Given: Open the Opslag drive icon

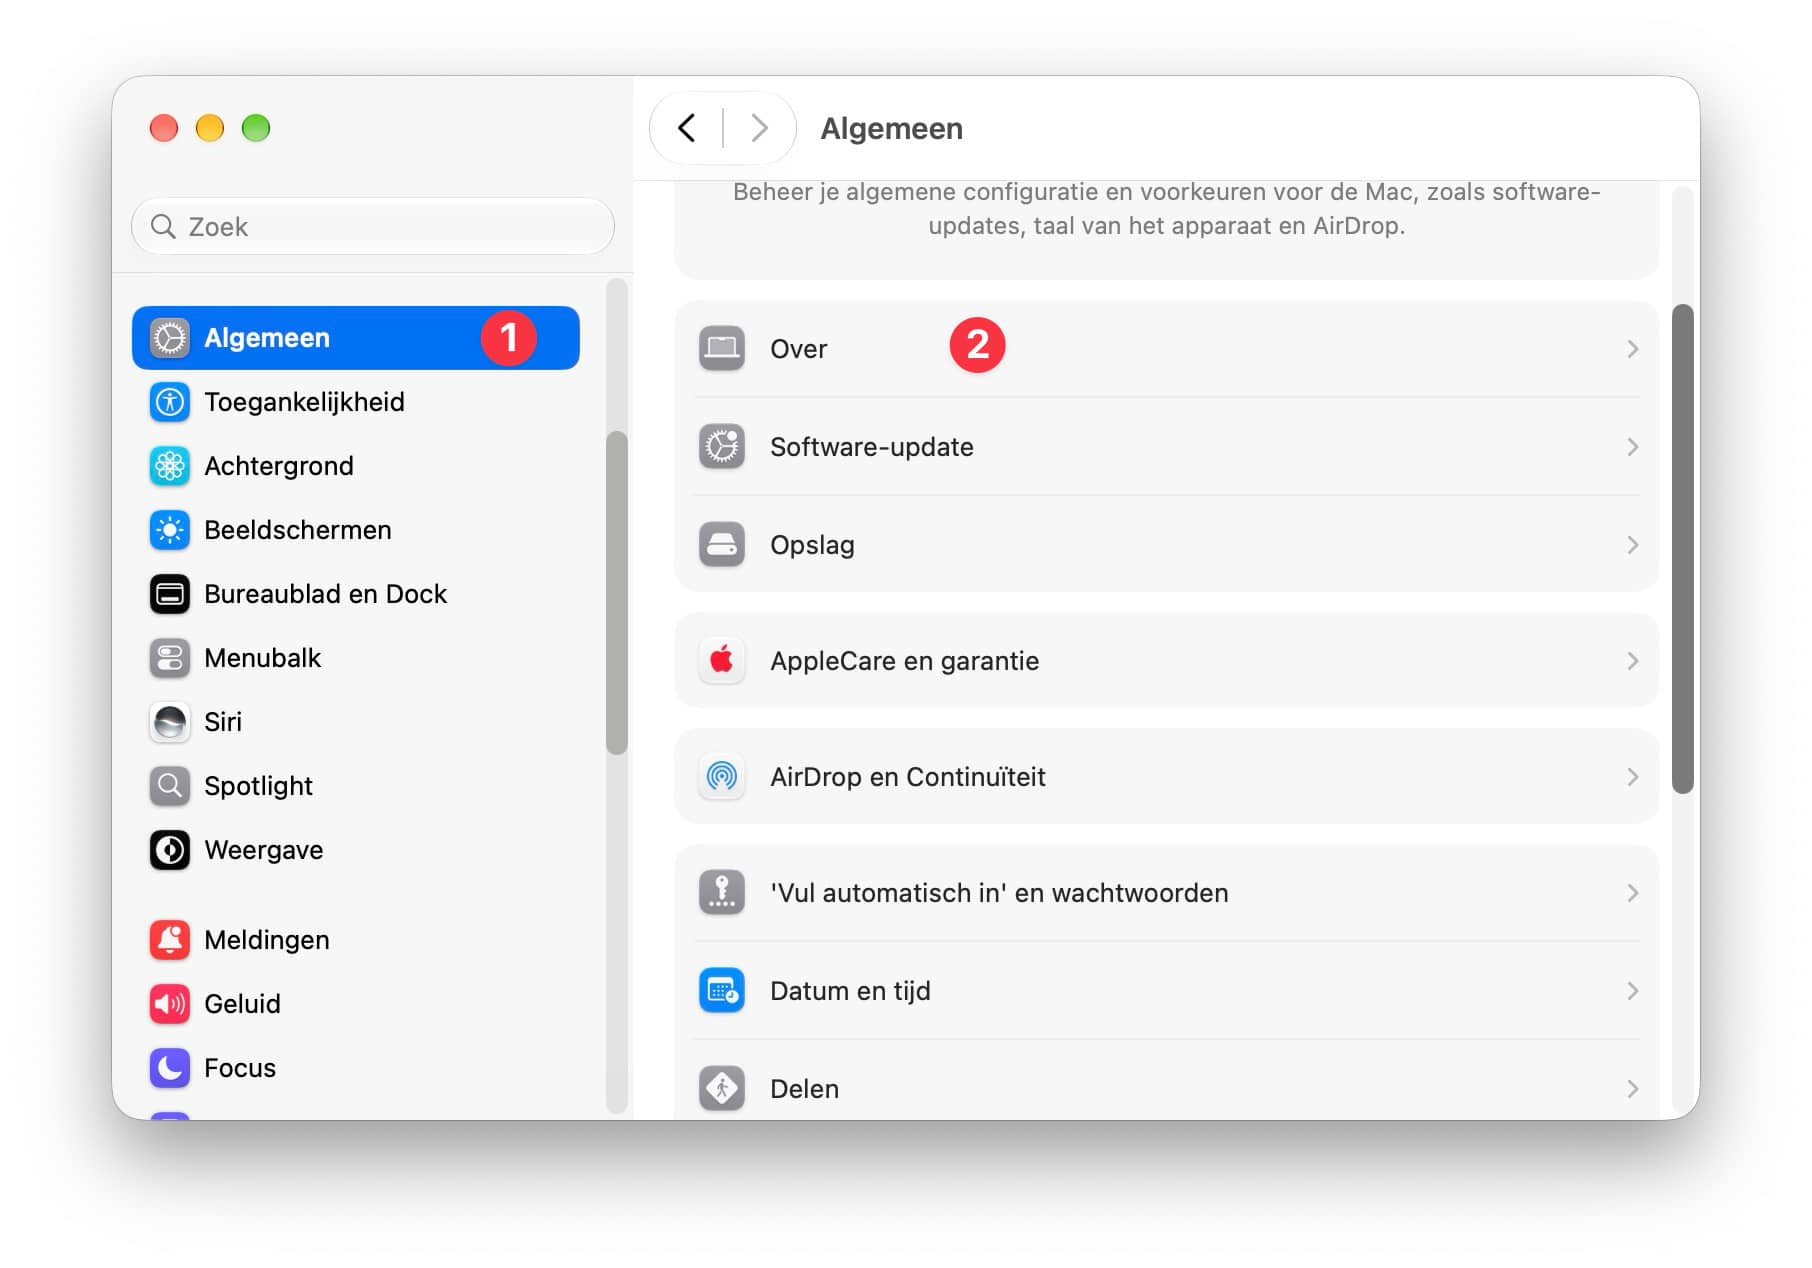Looking at the screenshot, I should click(722, 545).
